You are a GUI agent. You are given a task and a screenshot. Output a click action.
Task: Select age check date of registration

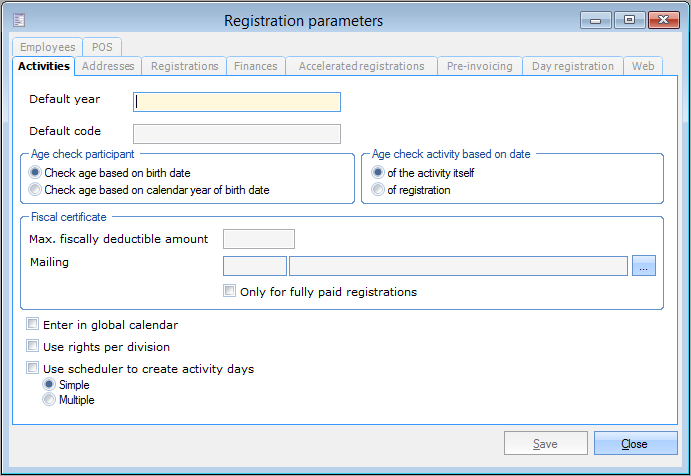click(378, 189)
